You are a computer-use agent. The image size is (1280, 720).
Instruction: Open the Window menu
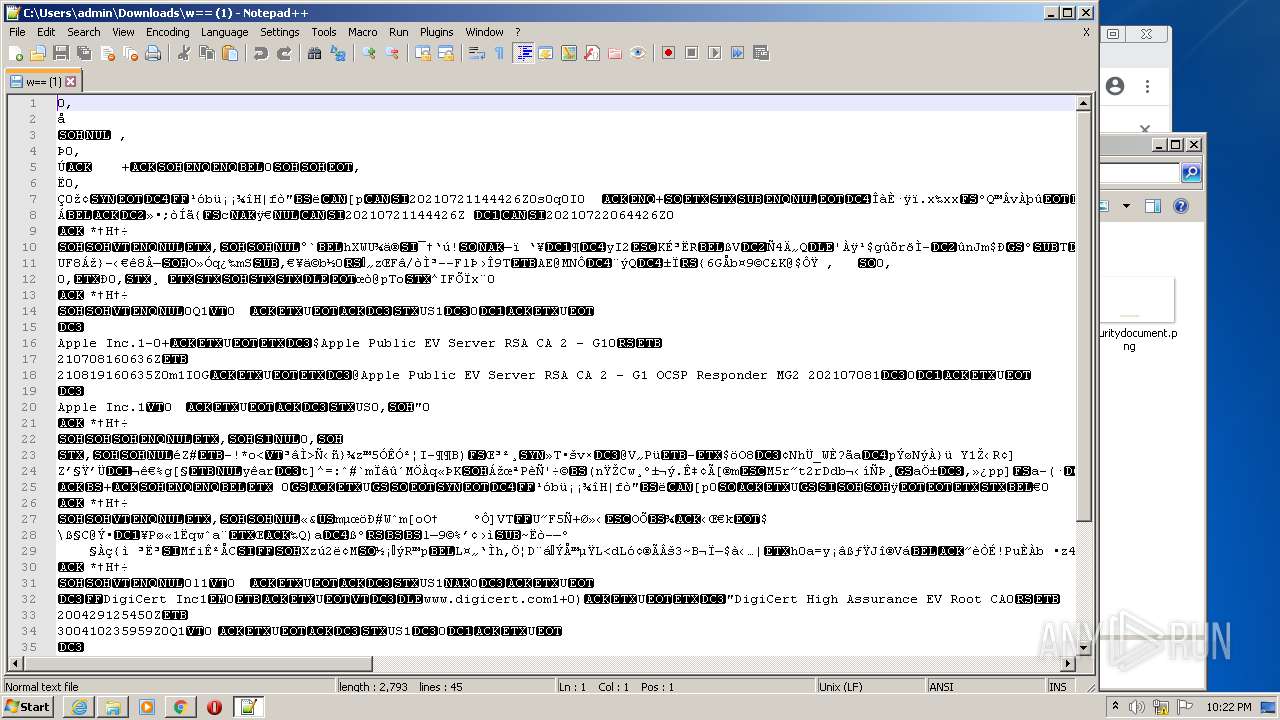click(x=484, y=32)
